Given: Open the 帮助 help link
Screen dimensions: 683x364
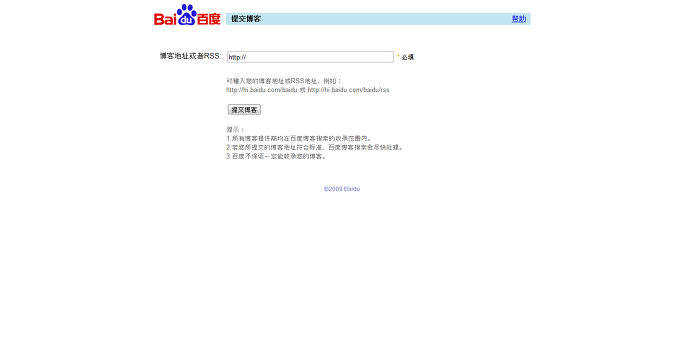Looking at the screenshot, I should click(518, 19).
